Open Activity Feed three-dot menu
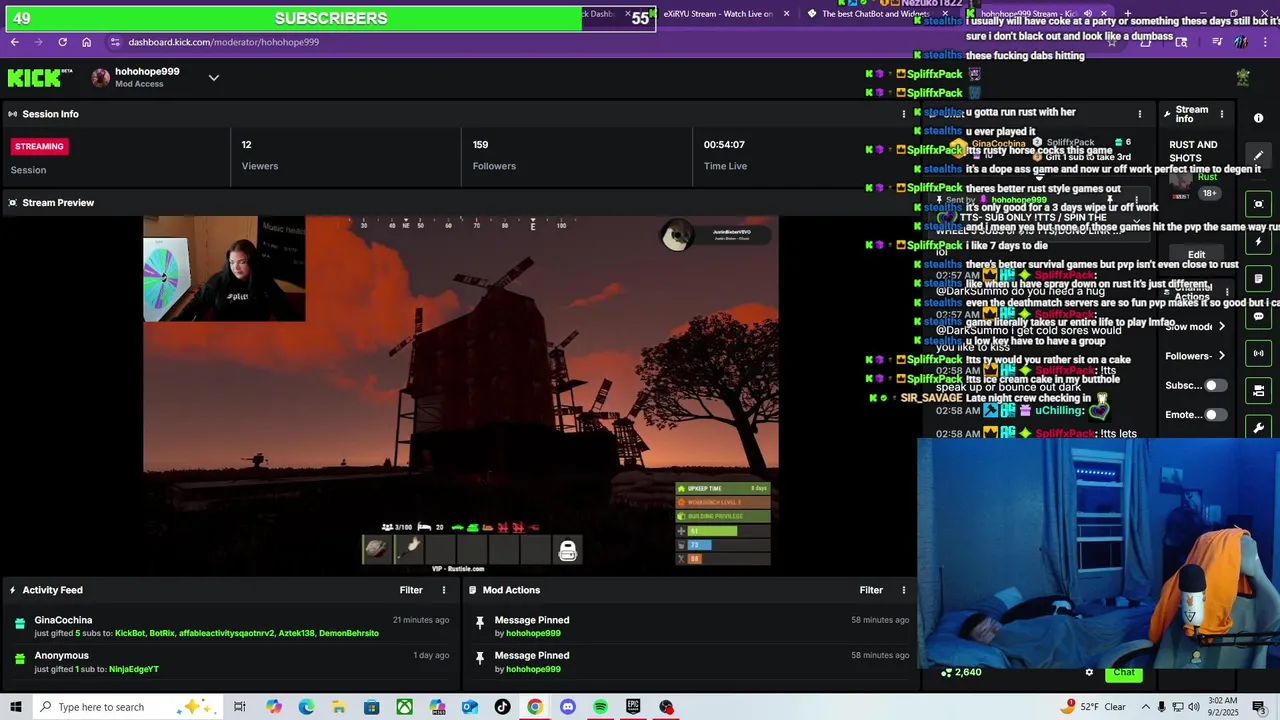This screenshot has height=720, width=1280. pyautogui.click(x=444, y=590)
